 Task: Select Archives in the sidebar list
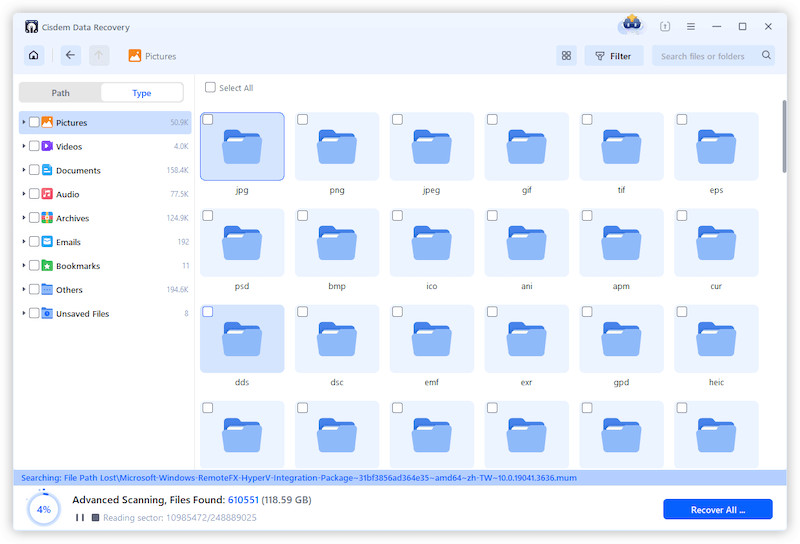click(x=105, y=218)
